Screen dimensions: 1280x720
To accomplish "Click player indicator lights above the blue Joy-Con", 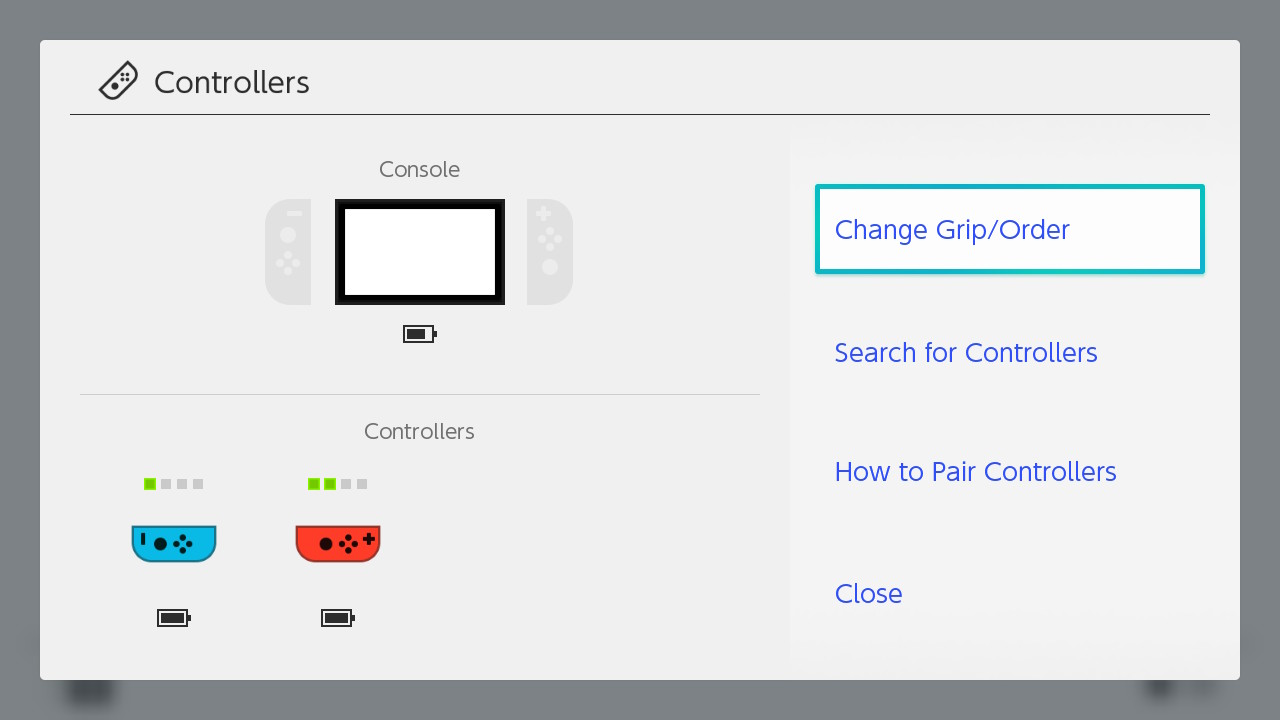I will click(x=174, y=484).
